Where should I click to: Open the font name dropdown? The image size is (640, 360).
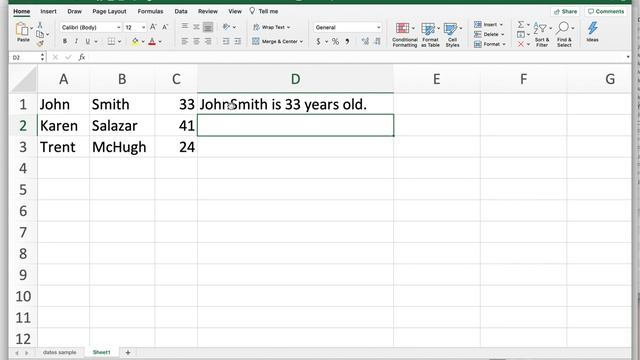coord(118,27)
